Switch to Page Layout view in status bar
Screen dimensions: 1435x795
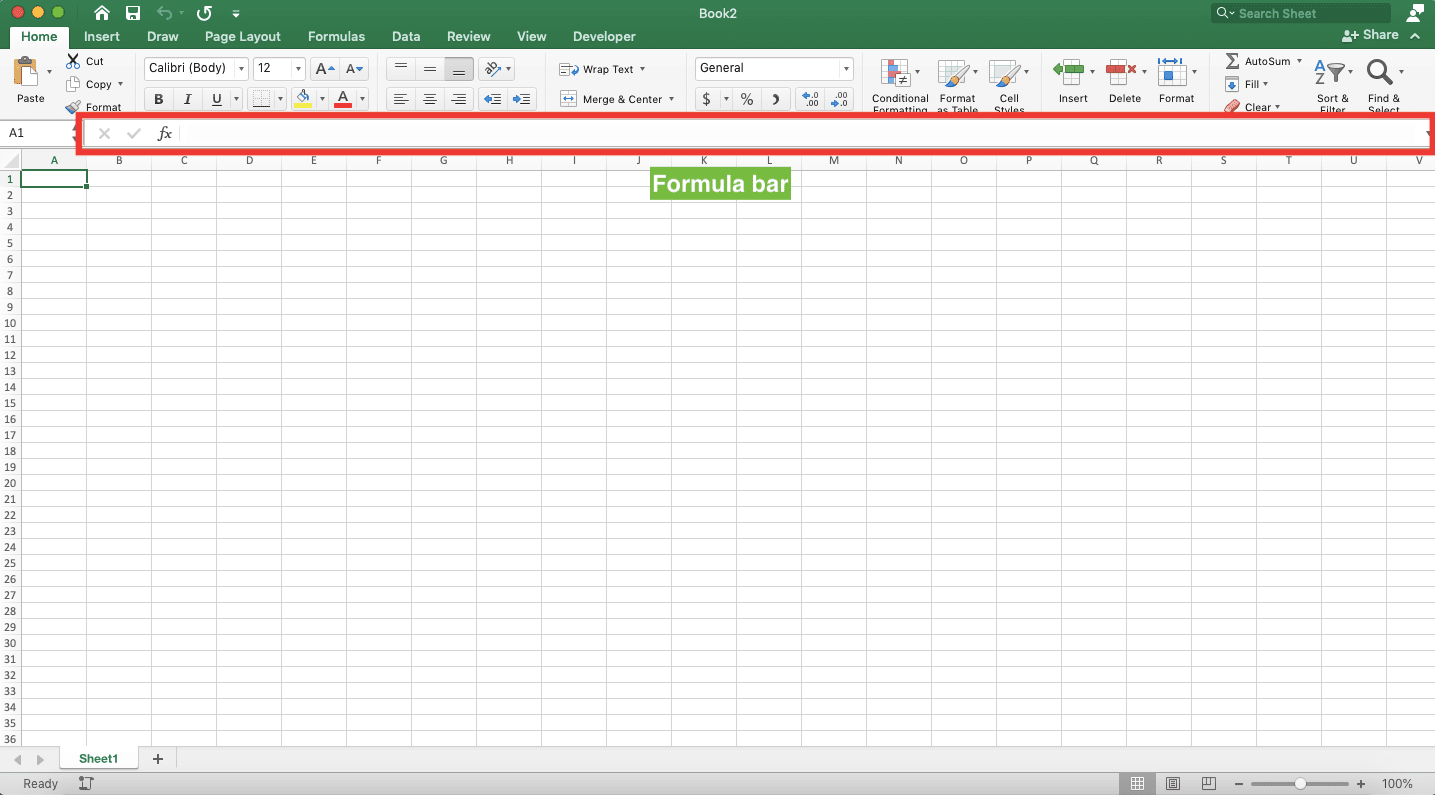[x=1173, y=783]
